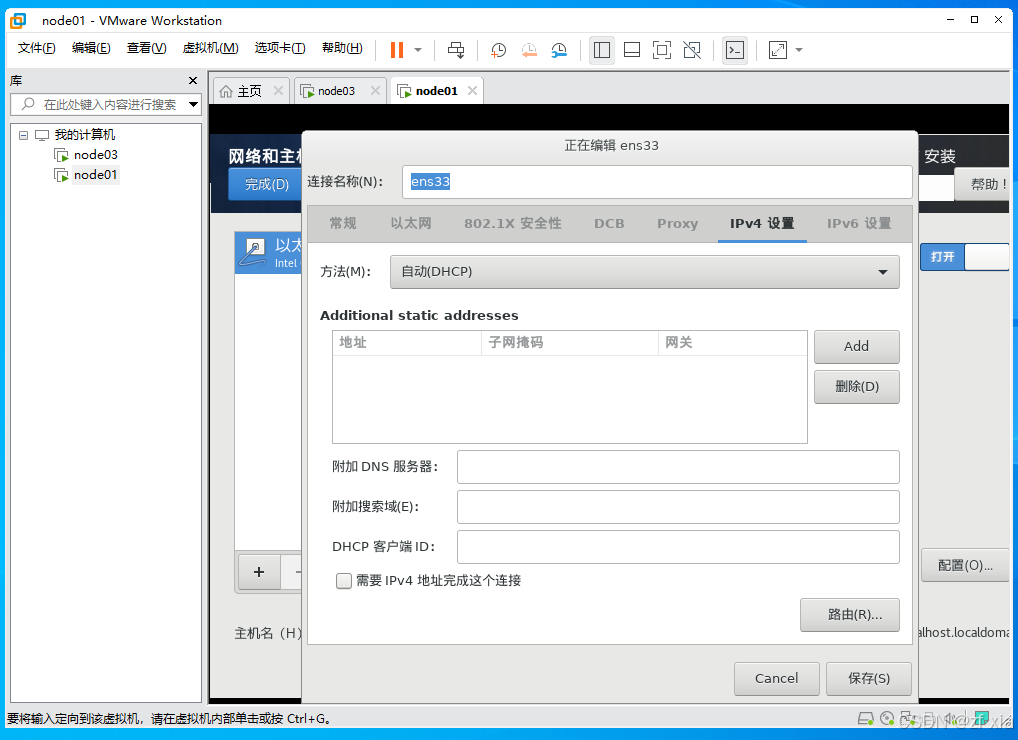The width and height of the screenshot is (1018, 740).
Task: Toggle the network 打开 switch
Action: coord(965,257)
